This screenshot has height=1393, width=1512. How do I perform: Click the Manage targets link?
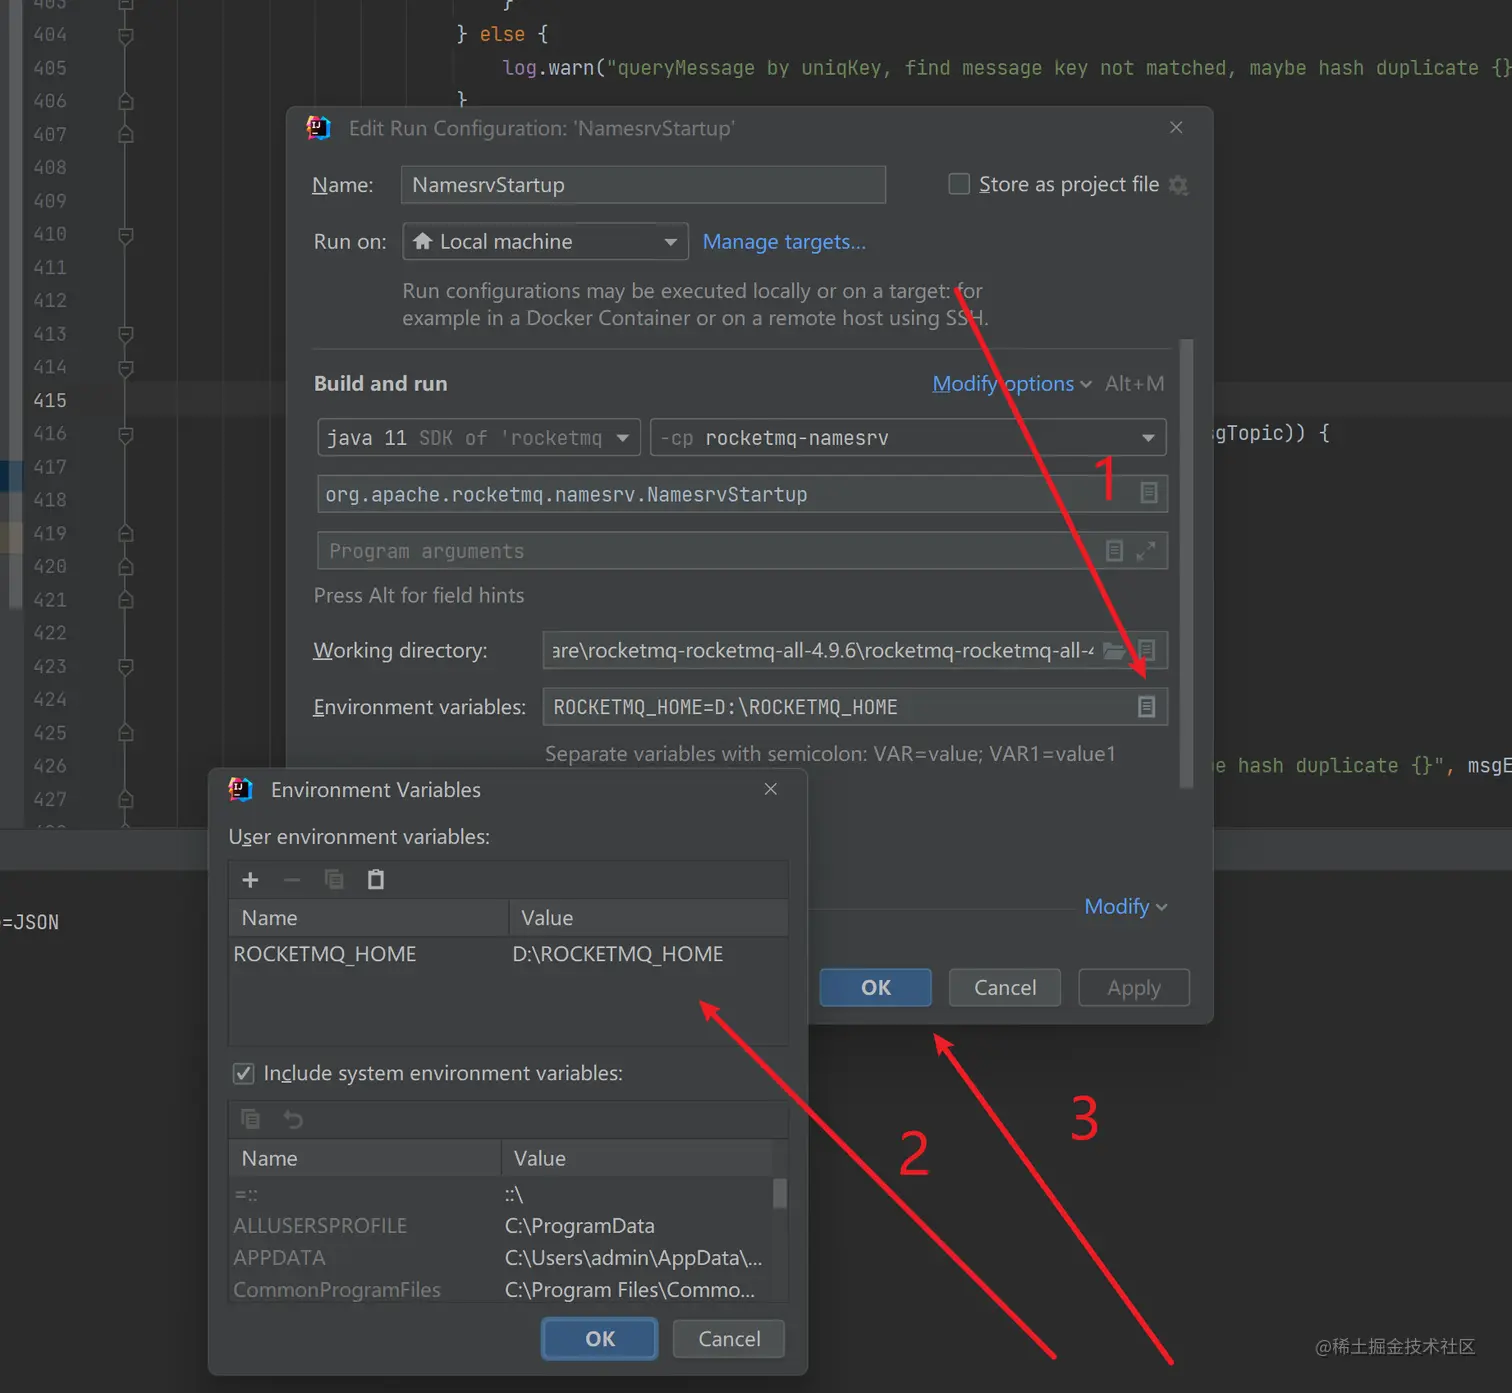784,242
